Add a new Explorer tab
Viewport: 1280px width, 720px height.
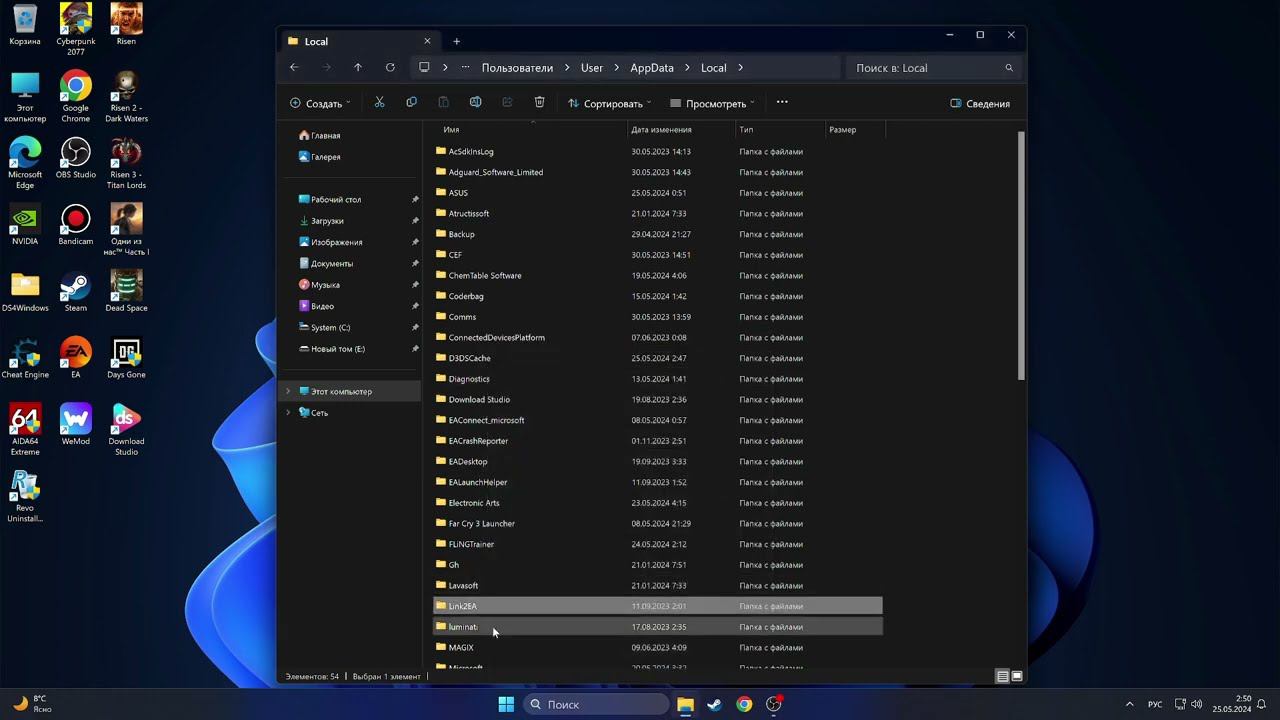click(457, 41)
